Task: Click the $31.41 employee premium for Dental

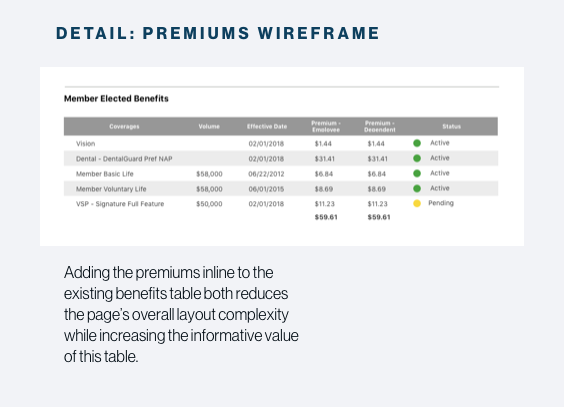Action: (325, 159)
